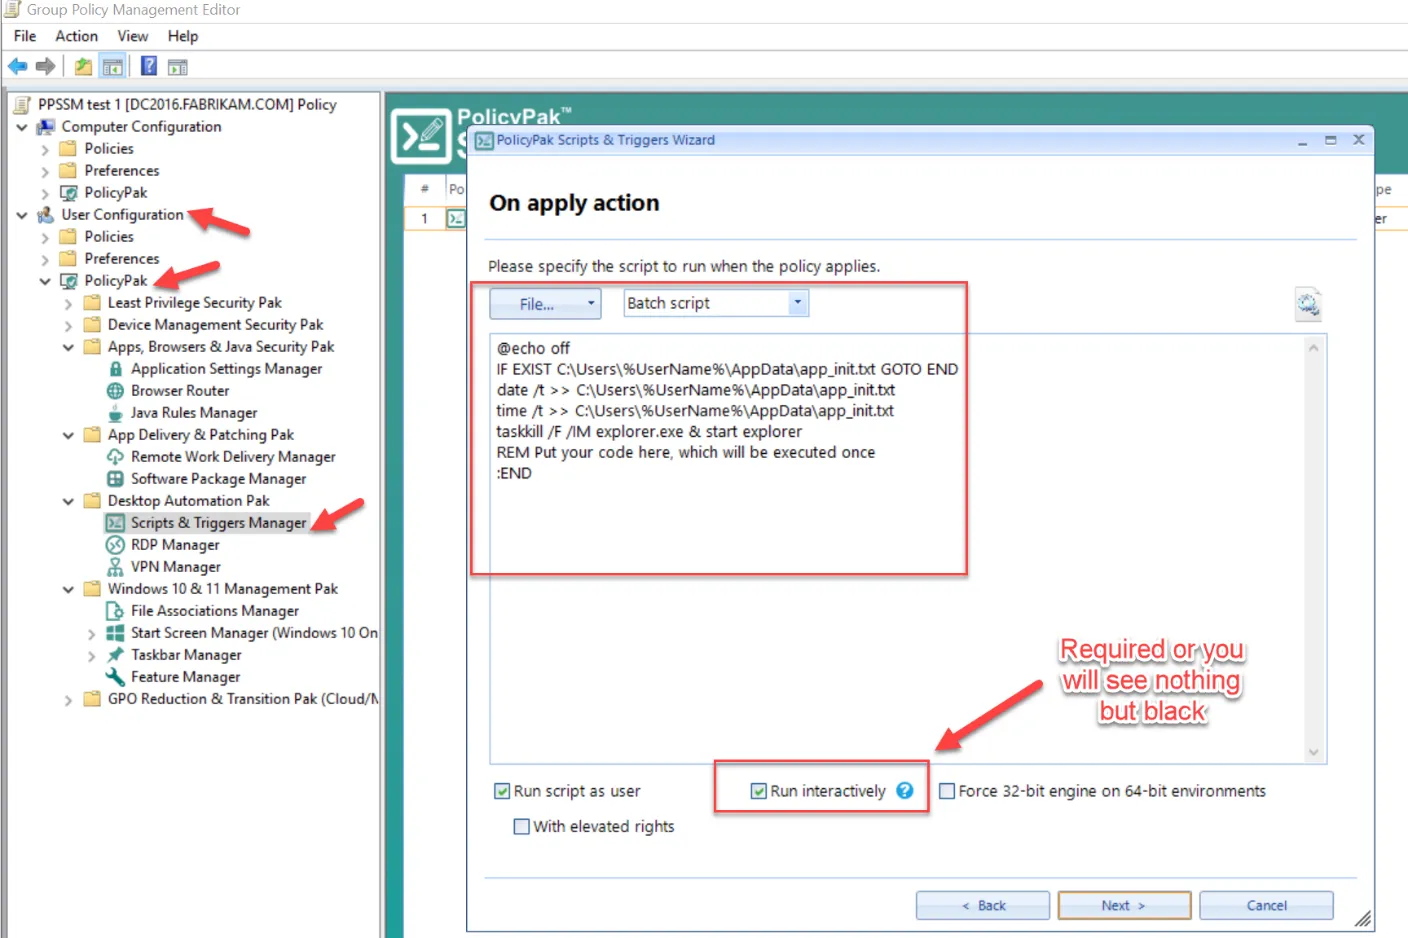Screen dimensions: 1408x938
Task: Uncheck the Run script as user checkbox
Action: click(x=502, y=791)
